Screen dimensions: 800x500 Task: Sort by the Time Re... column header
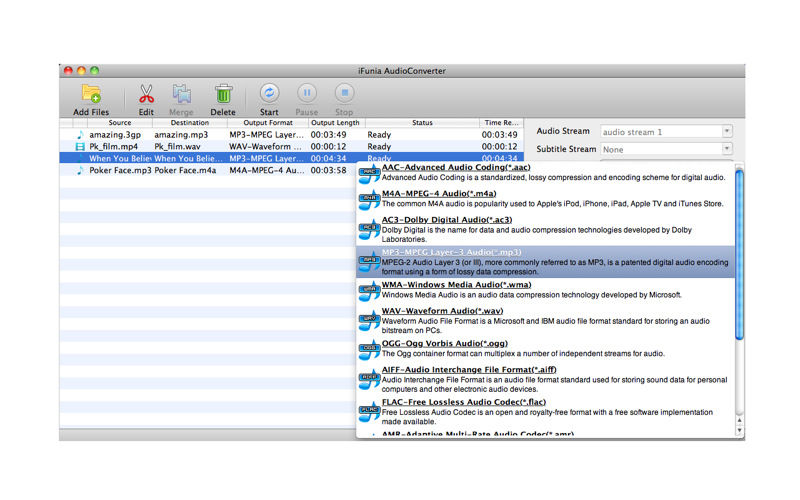coord(501,123)
